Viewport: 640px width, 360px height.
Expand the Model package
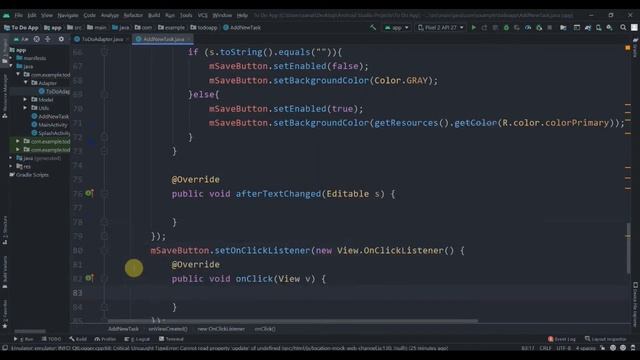coord(26,100)
